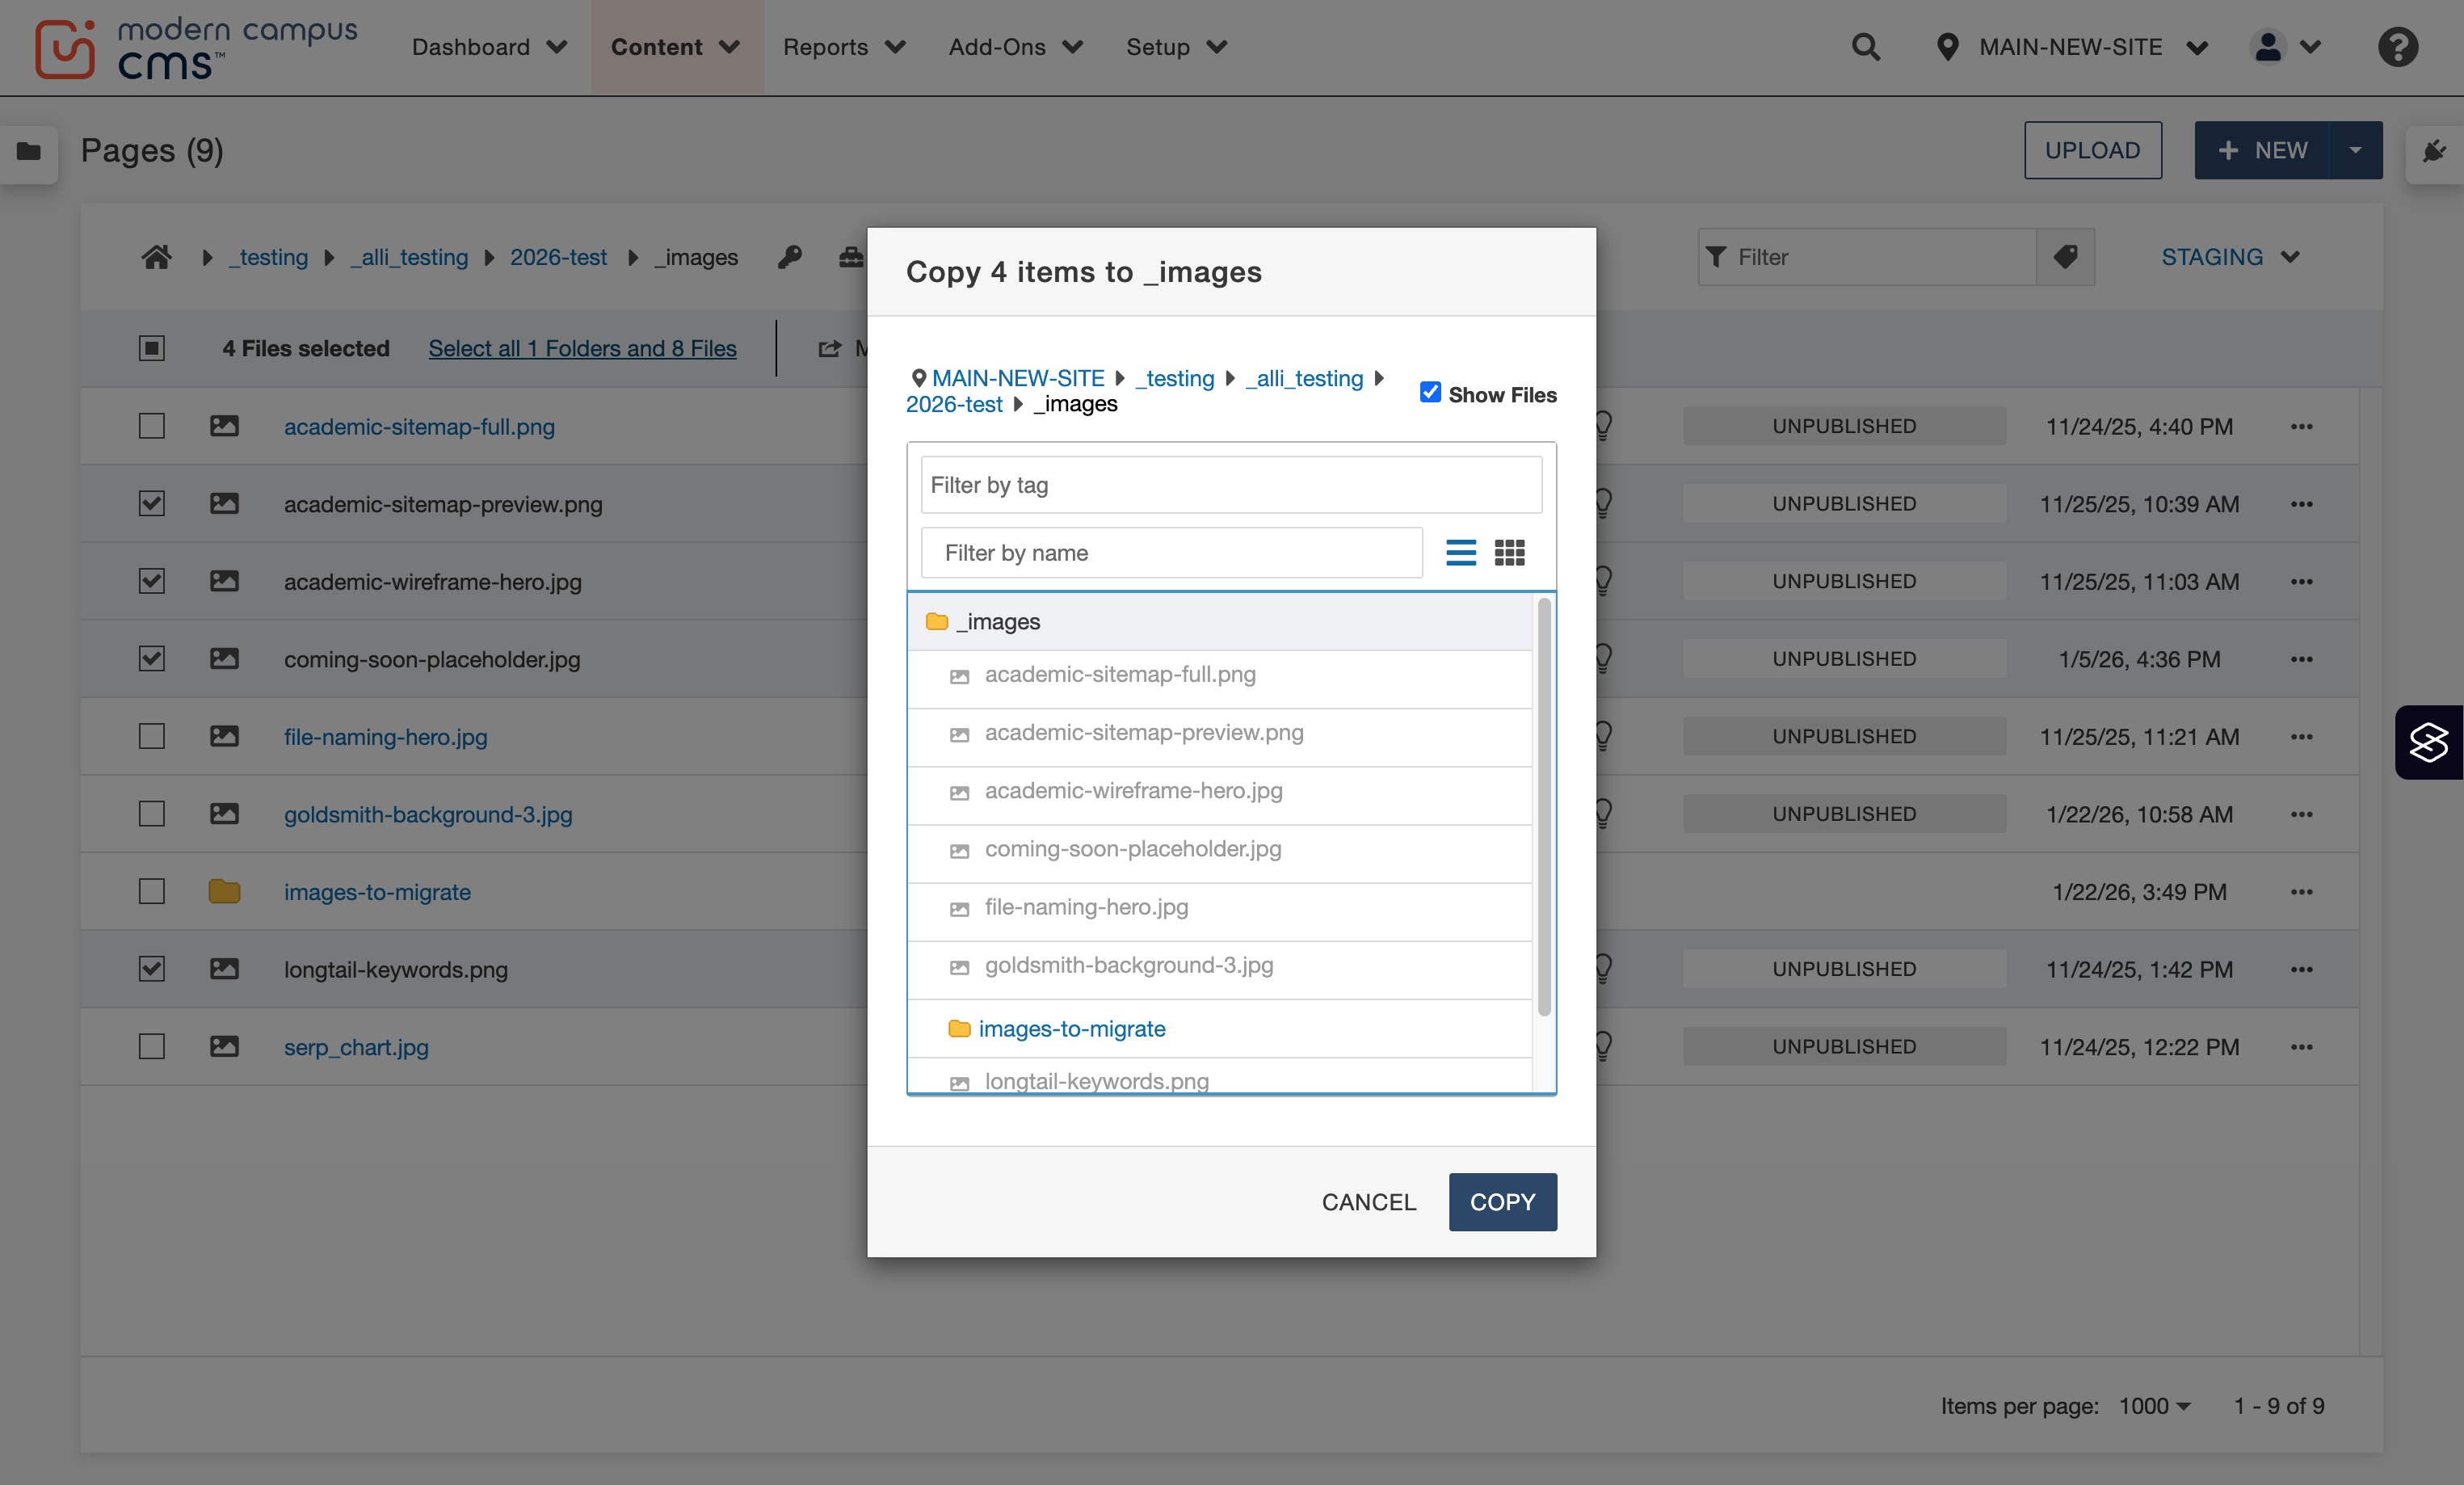Toggle the Show Files checkbox
Screen dimensions: 2464x1485
click(x=1430, y=393)
